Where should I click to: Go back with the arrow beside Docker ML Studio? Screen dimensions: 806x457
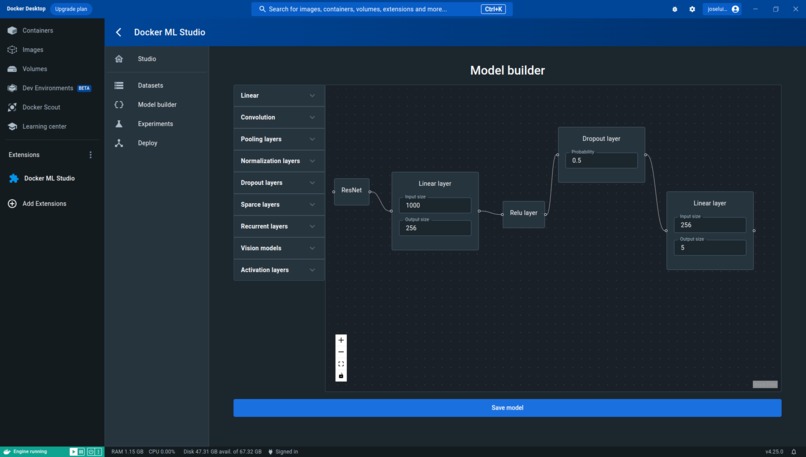[119, 32]
